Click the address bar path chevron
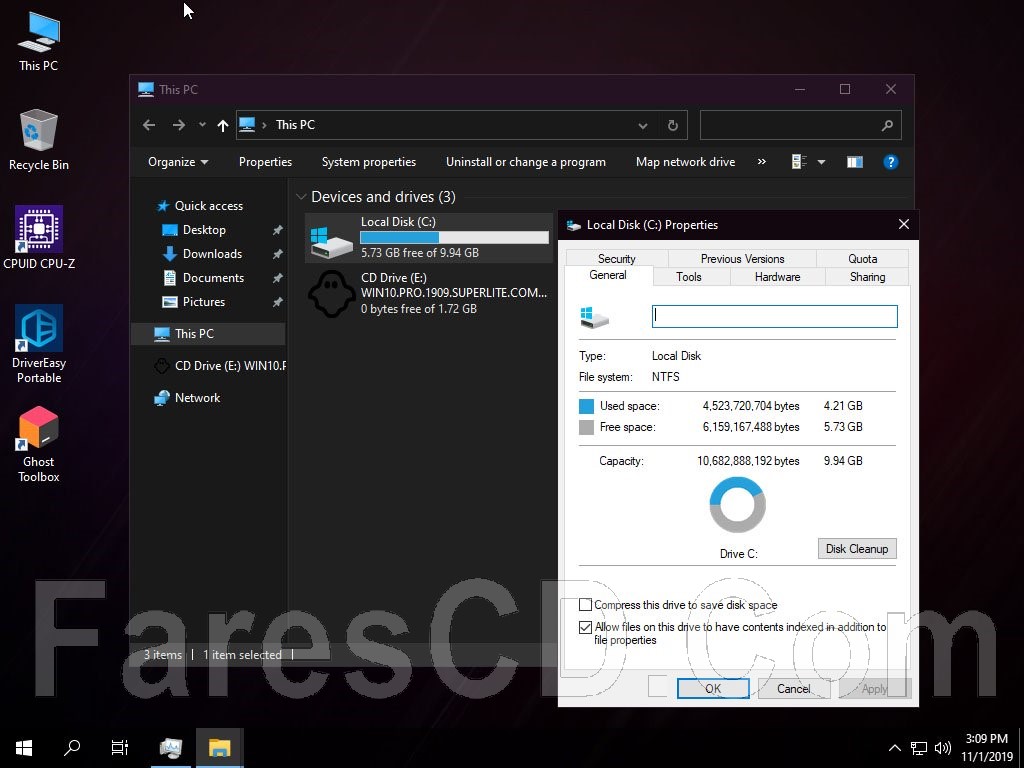 point(264,125)
